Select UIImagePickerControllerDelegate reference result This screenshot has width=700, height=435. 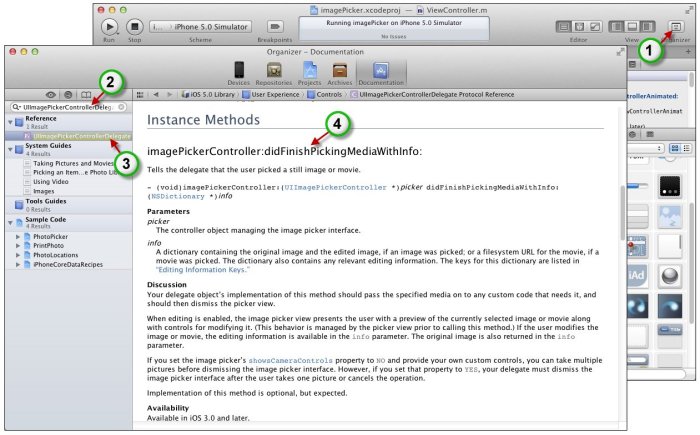[69, 136]
